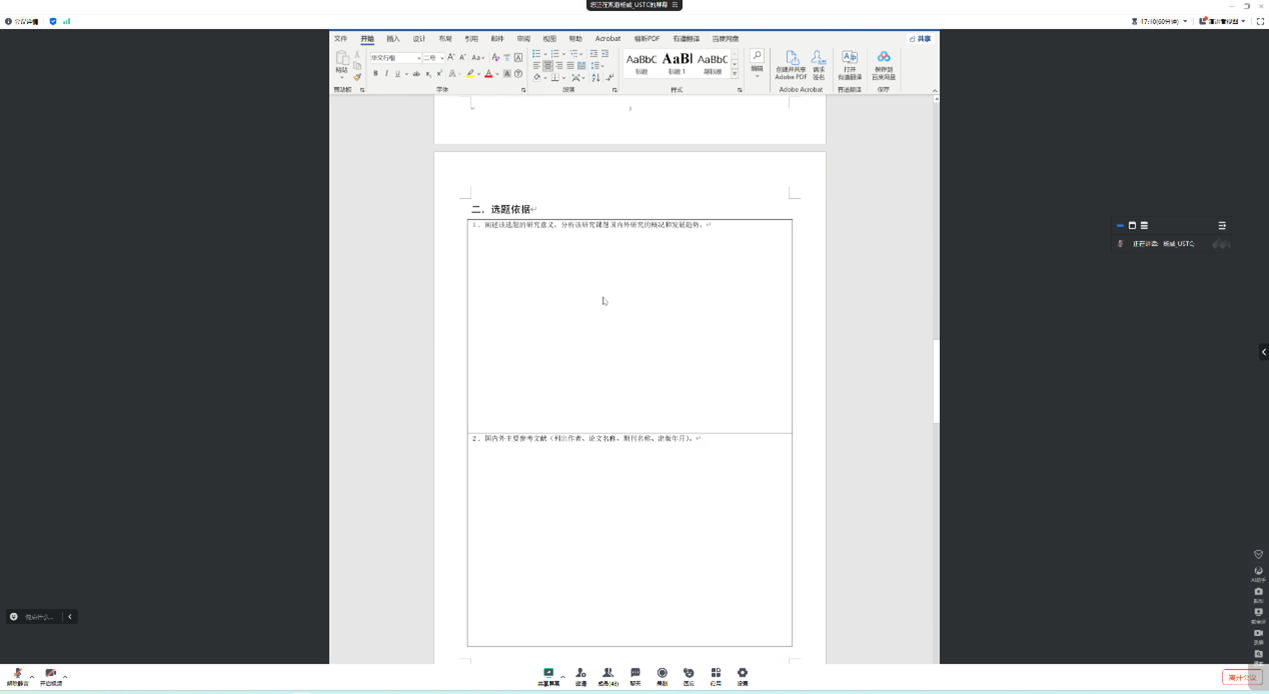Toggle bold formatting in Word ribbon
The image size is (1269, 694).
coord(376,74)
